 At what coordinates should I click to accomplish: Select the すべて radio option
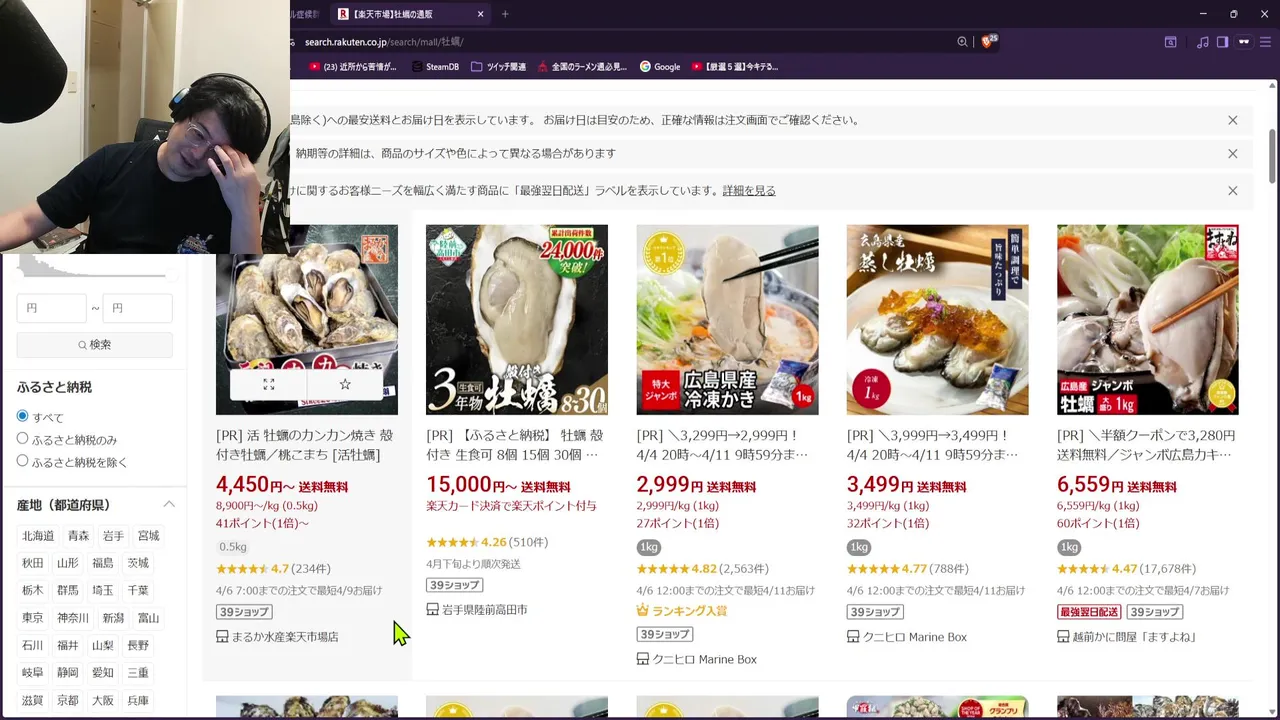[22, 416]
